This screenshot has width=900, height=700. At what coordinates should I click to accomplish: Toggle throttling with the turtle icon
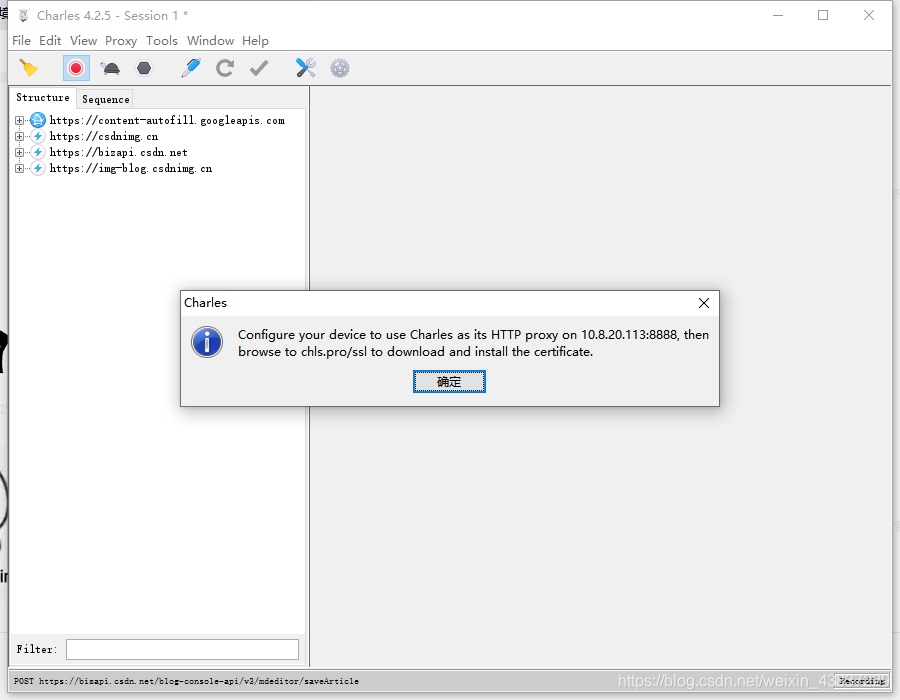(x=110, y=69)
